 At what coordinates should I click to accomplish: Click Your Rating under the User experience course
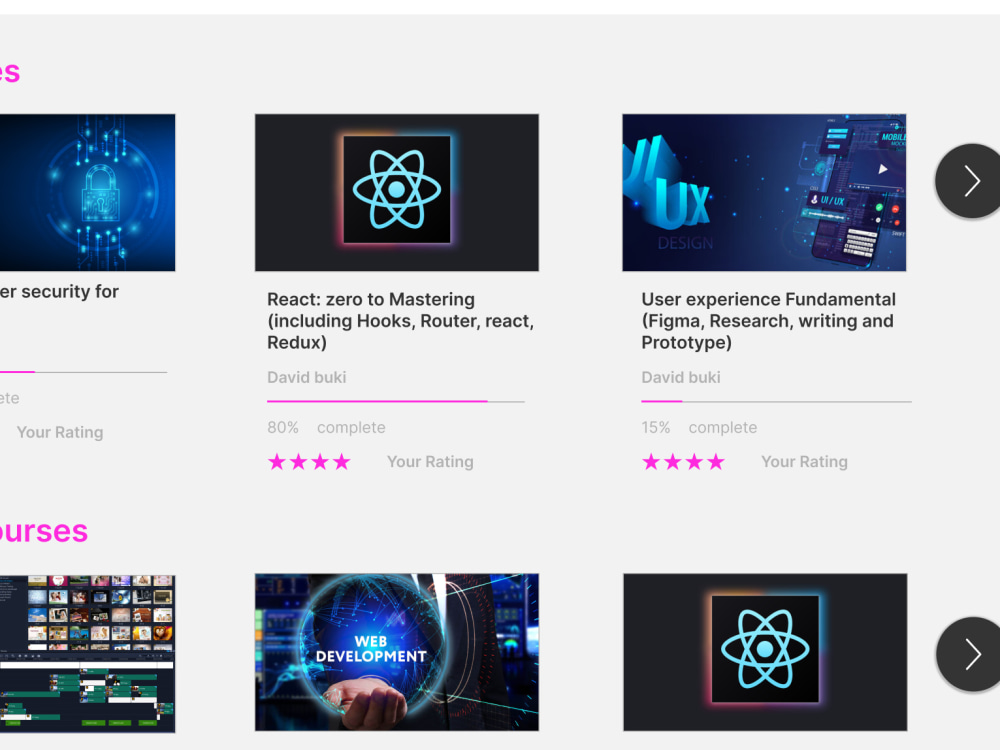click(x=804, y=462)
